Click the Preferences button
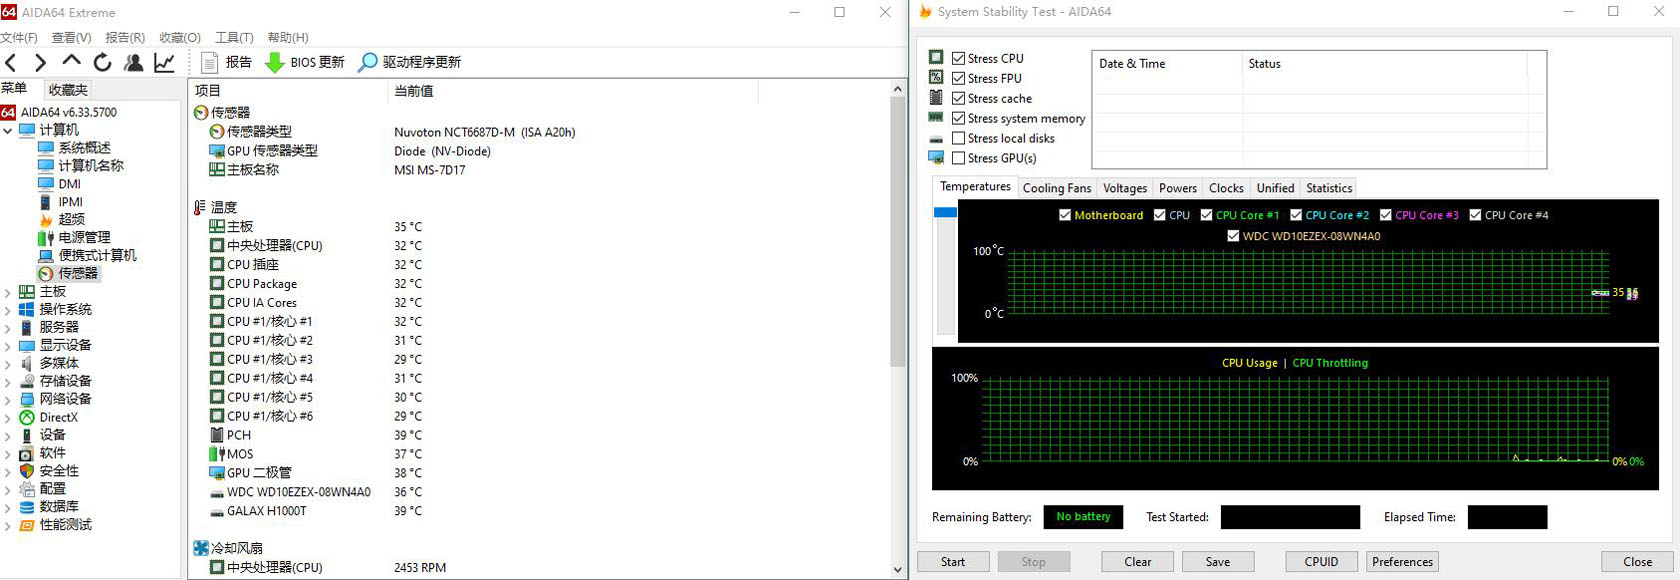The height and width of the screenshot is (580, 1680). [x=1402, y=562]
